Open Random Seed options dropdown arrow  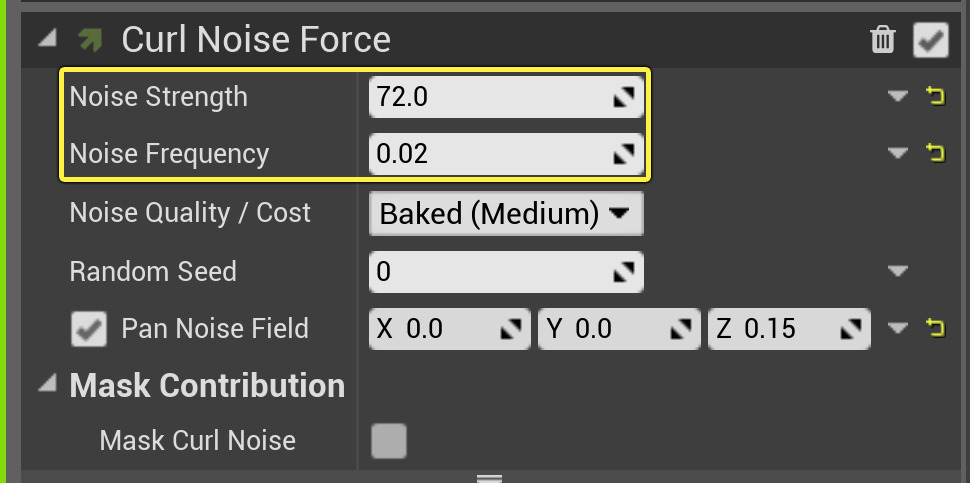(x=897, y=271)
